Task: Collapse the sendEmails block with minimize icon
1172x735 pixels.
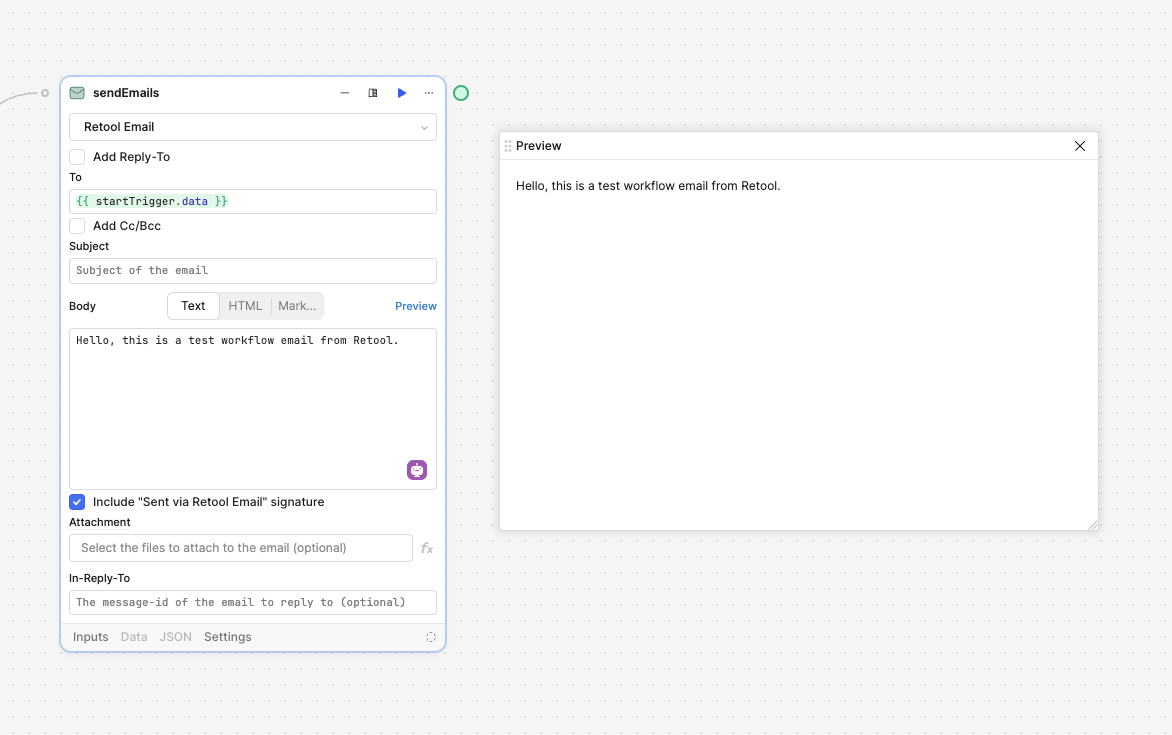Action: (345, 93)
